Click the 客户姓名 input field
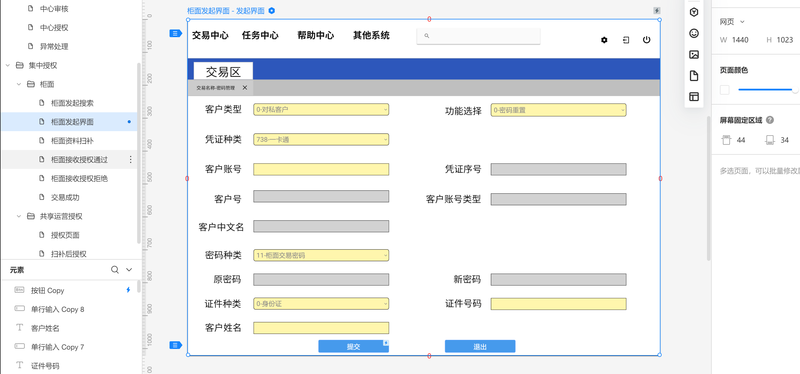This screenshot has width=800, height=374. point(321,328)
